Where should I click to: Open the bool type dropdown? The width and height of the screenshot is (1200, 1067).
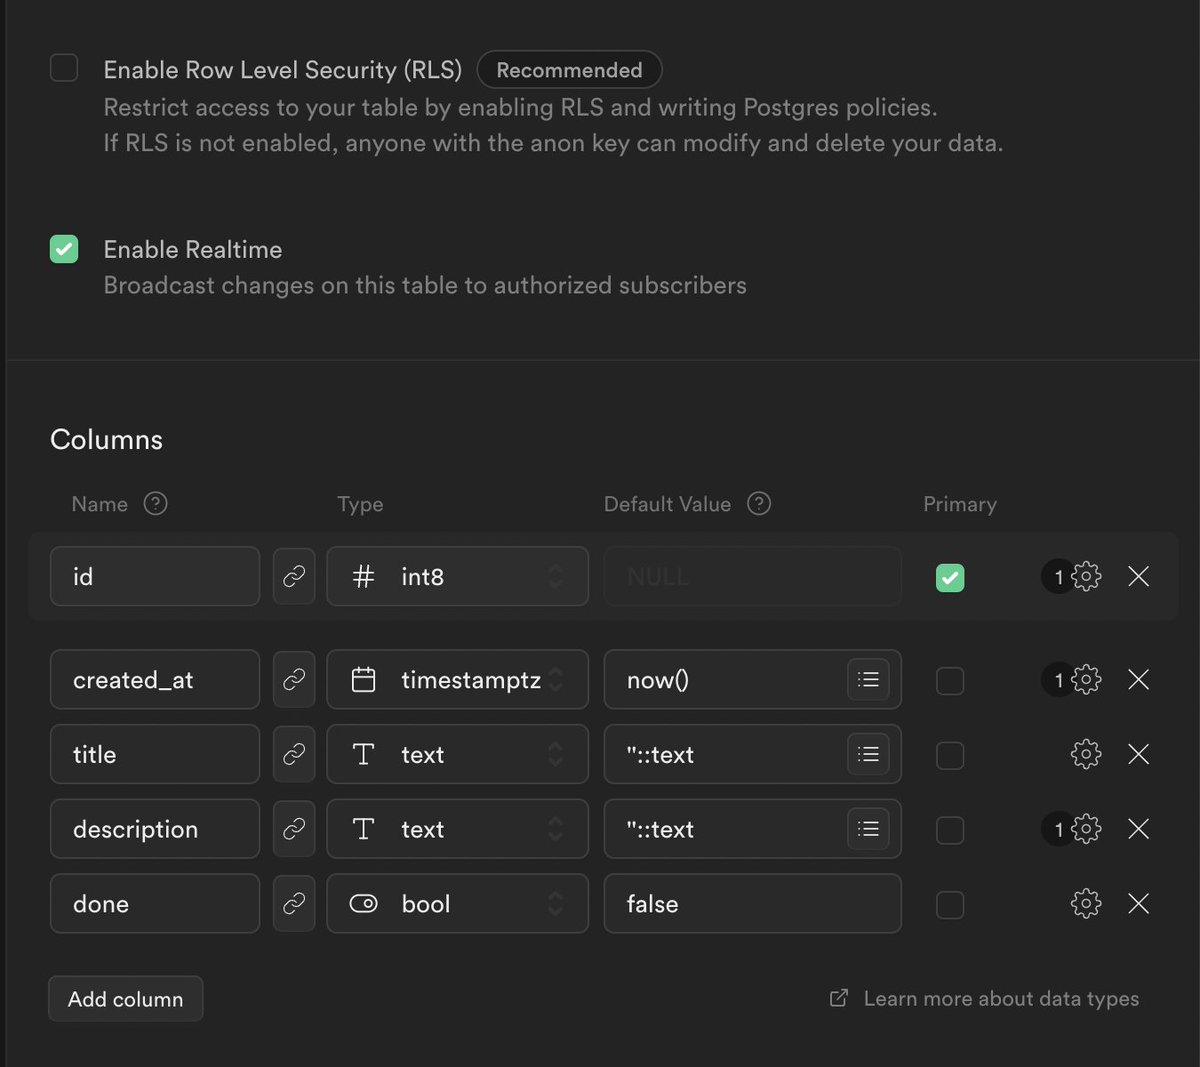coord(457,904)
